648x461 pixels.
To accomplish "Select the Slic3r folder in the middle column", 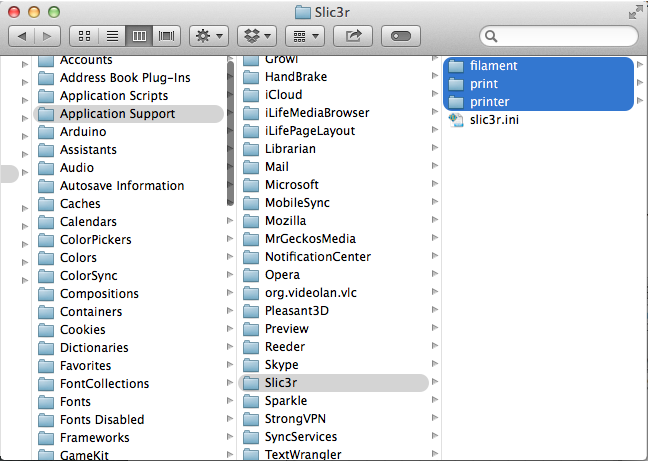I will (333, 383).
